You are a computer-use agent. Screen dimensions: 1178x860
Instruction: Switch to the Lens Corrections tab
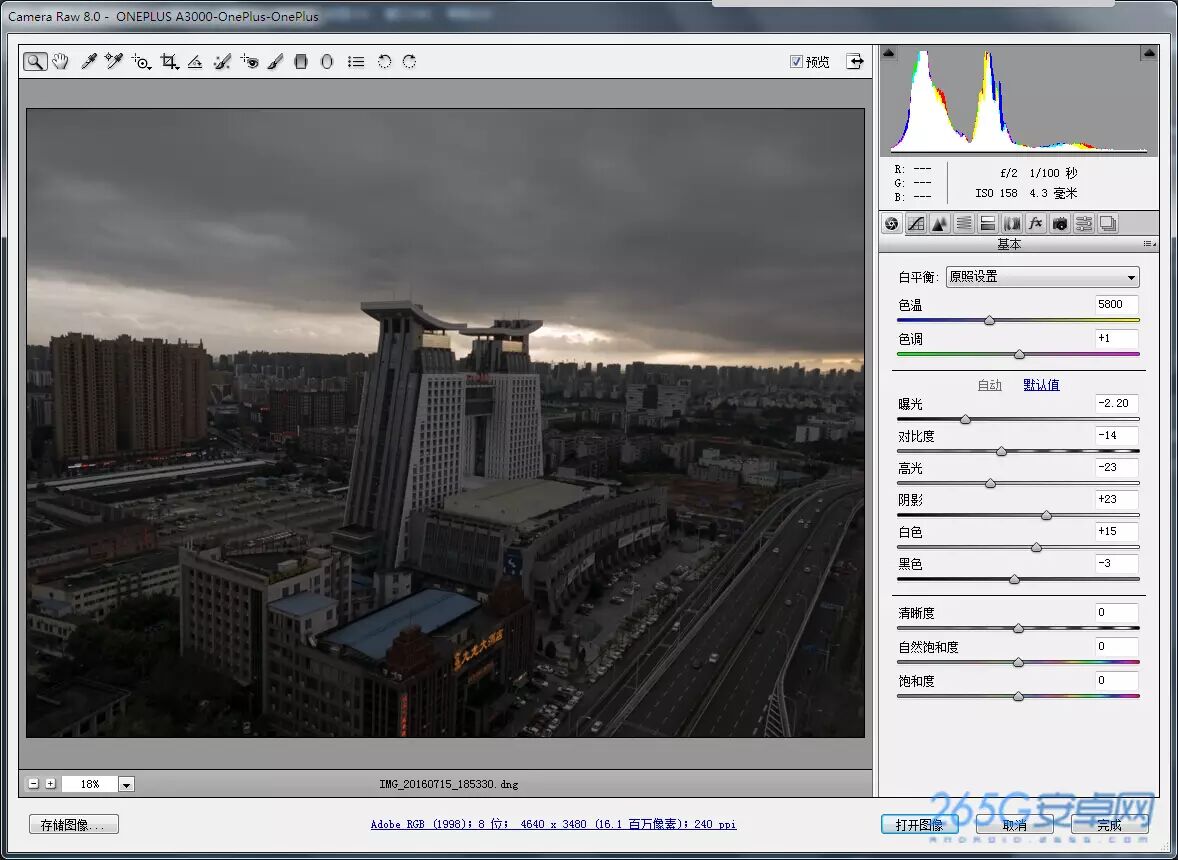coord(1012,223)
